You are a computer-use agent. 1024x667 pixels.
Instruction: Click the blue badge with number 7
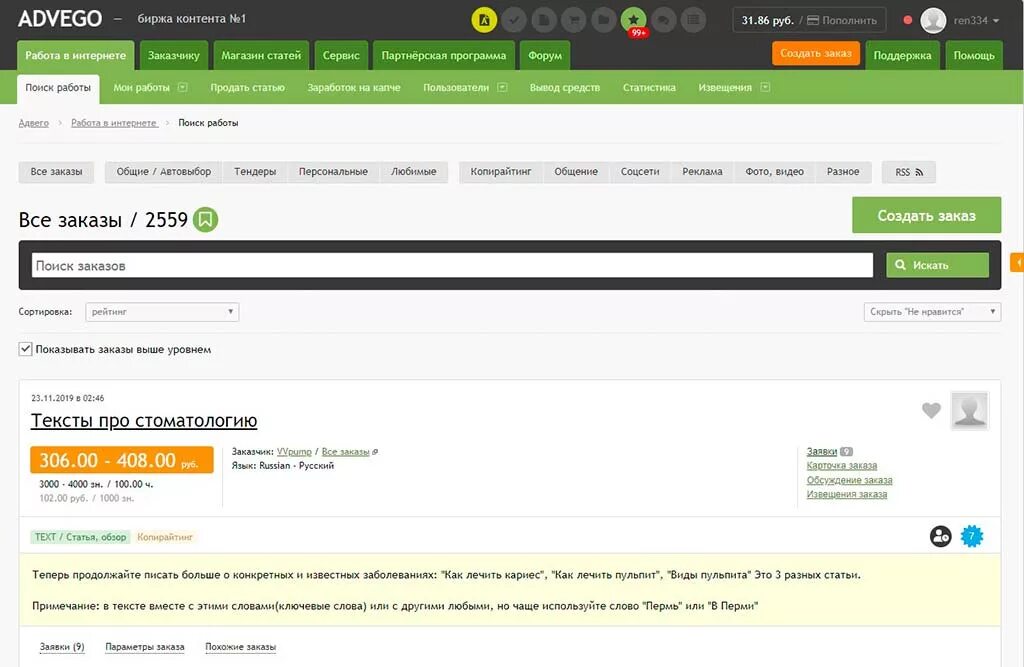click(x=972, y=536)
